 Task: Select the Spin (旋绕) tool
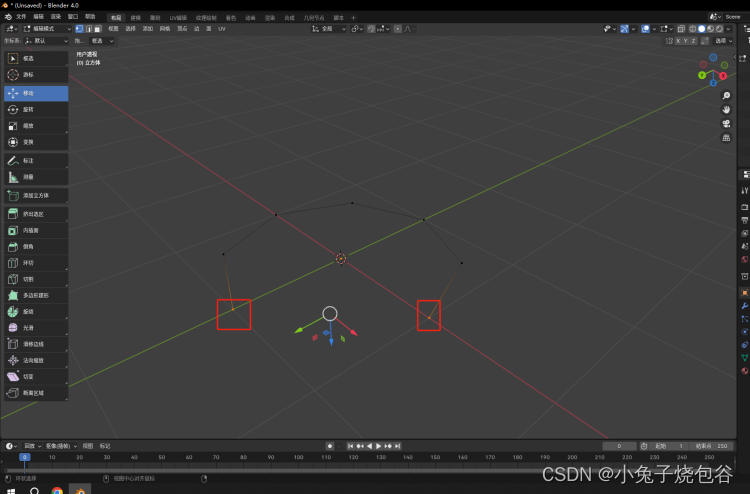coord(36,312)
